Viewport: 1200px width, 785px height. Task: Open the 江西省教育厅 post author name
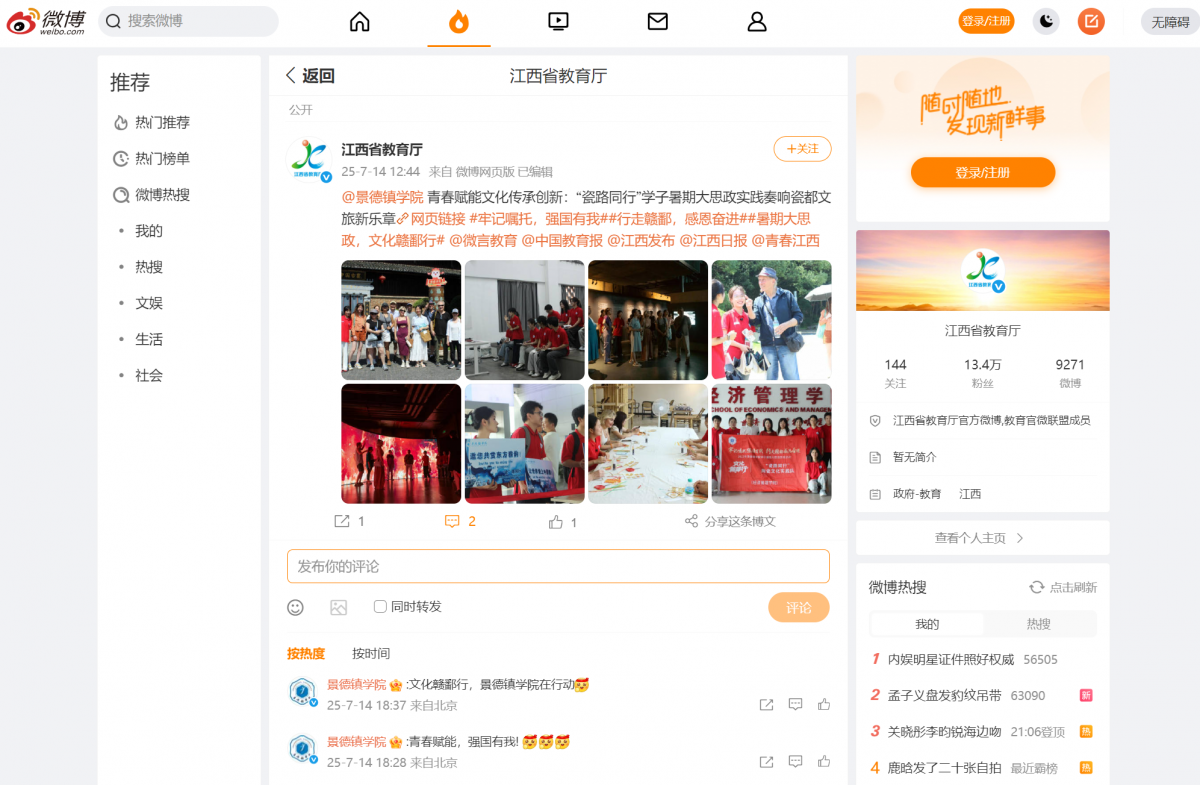(x=382, y=150)
